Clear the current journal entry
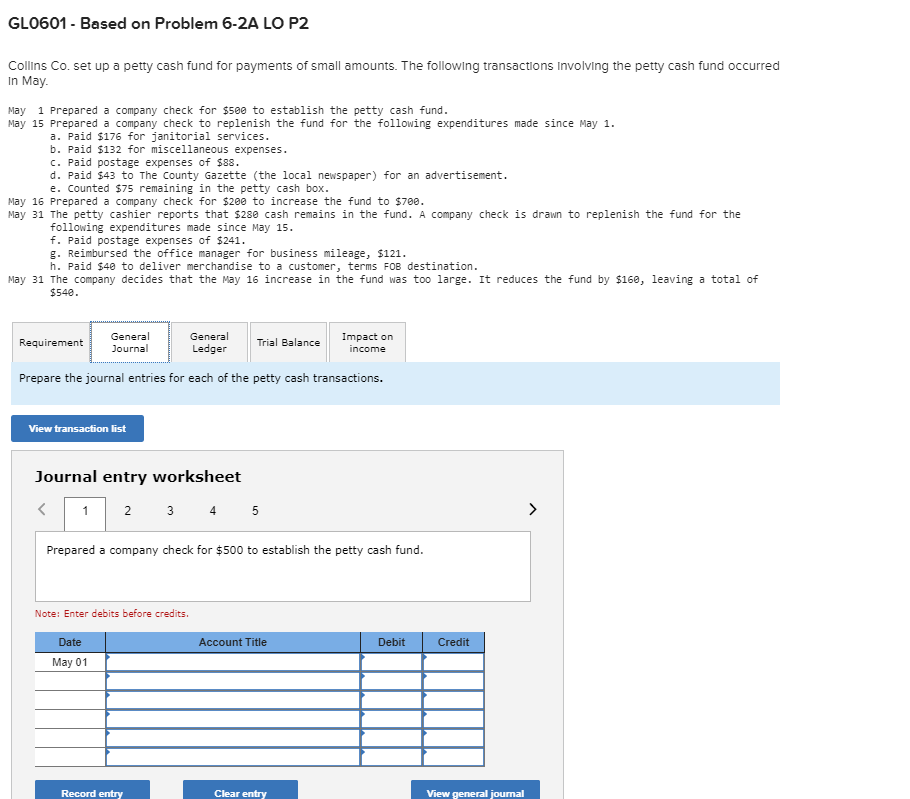 [240, 790]
